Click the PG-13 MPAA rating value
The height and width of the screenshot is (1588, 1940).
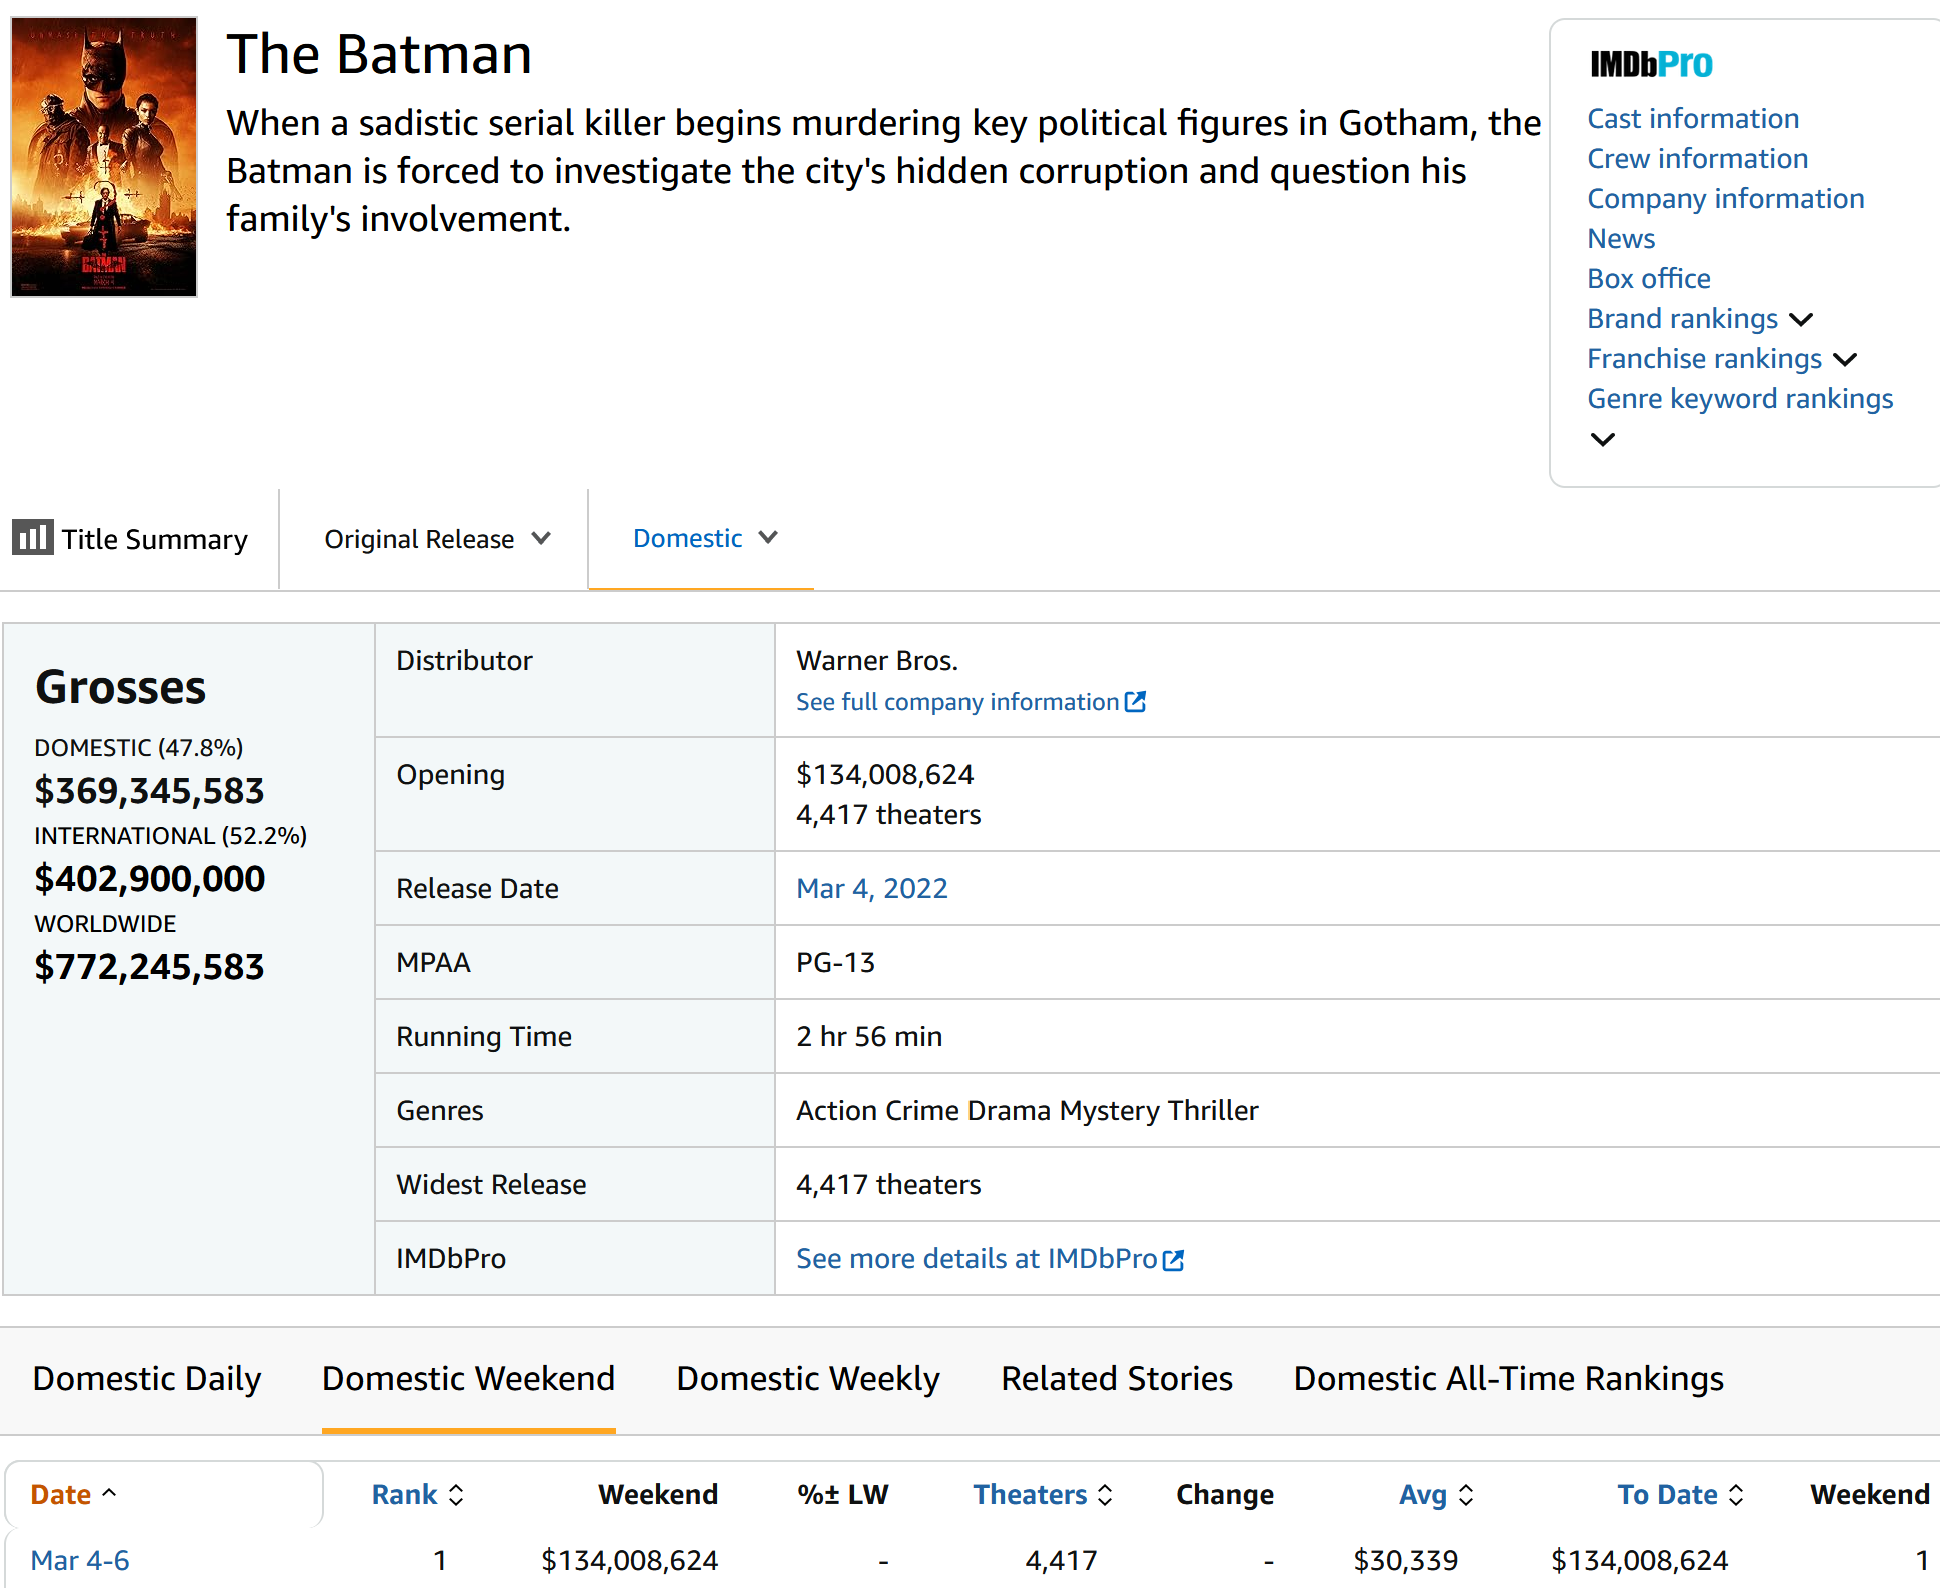pos(835,963)
